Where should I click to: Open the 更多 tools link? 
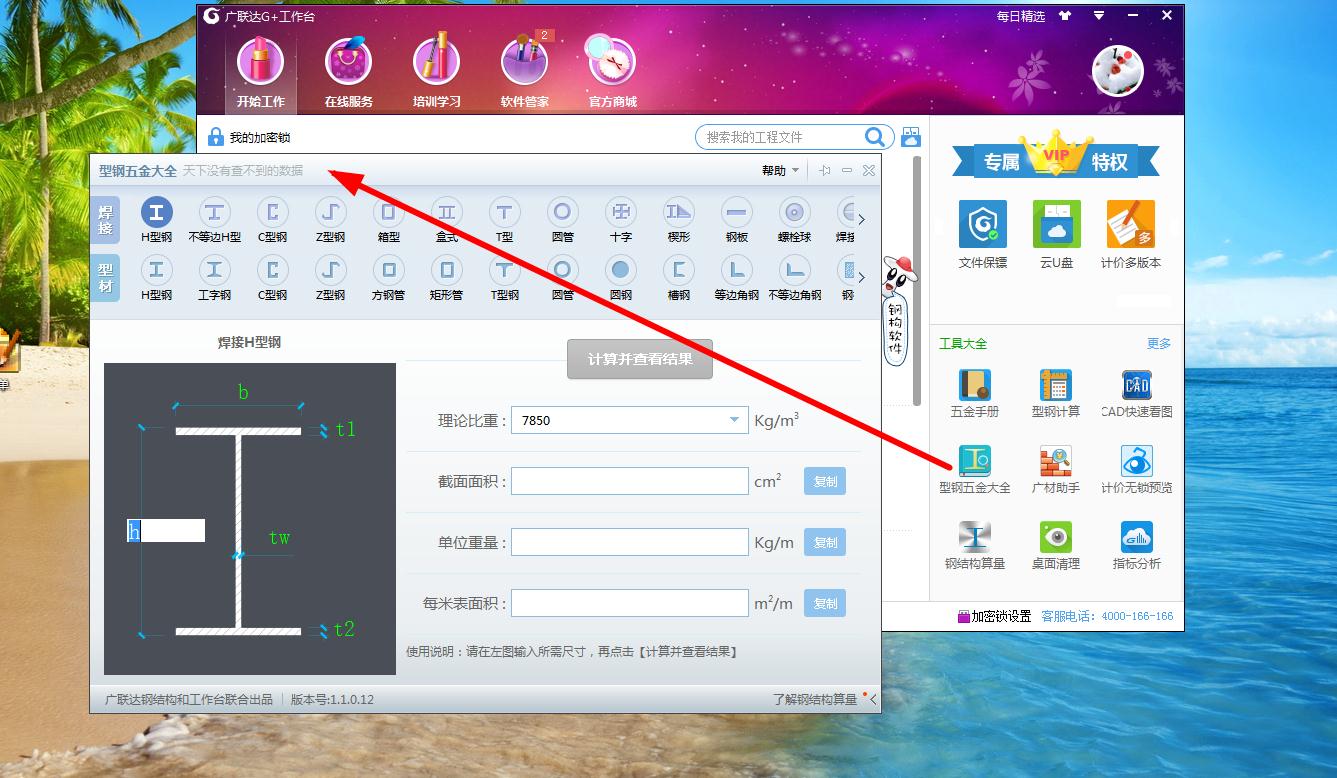tap(1159, 343)
